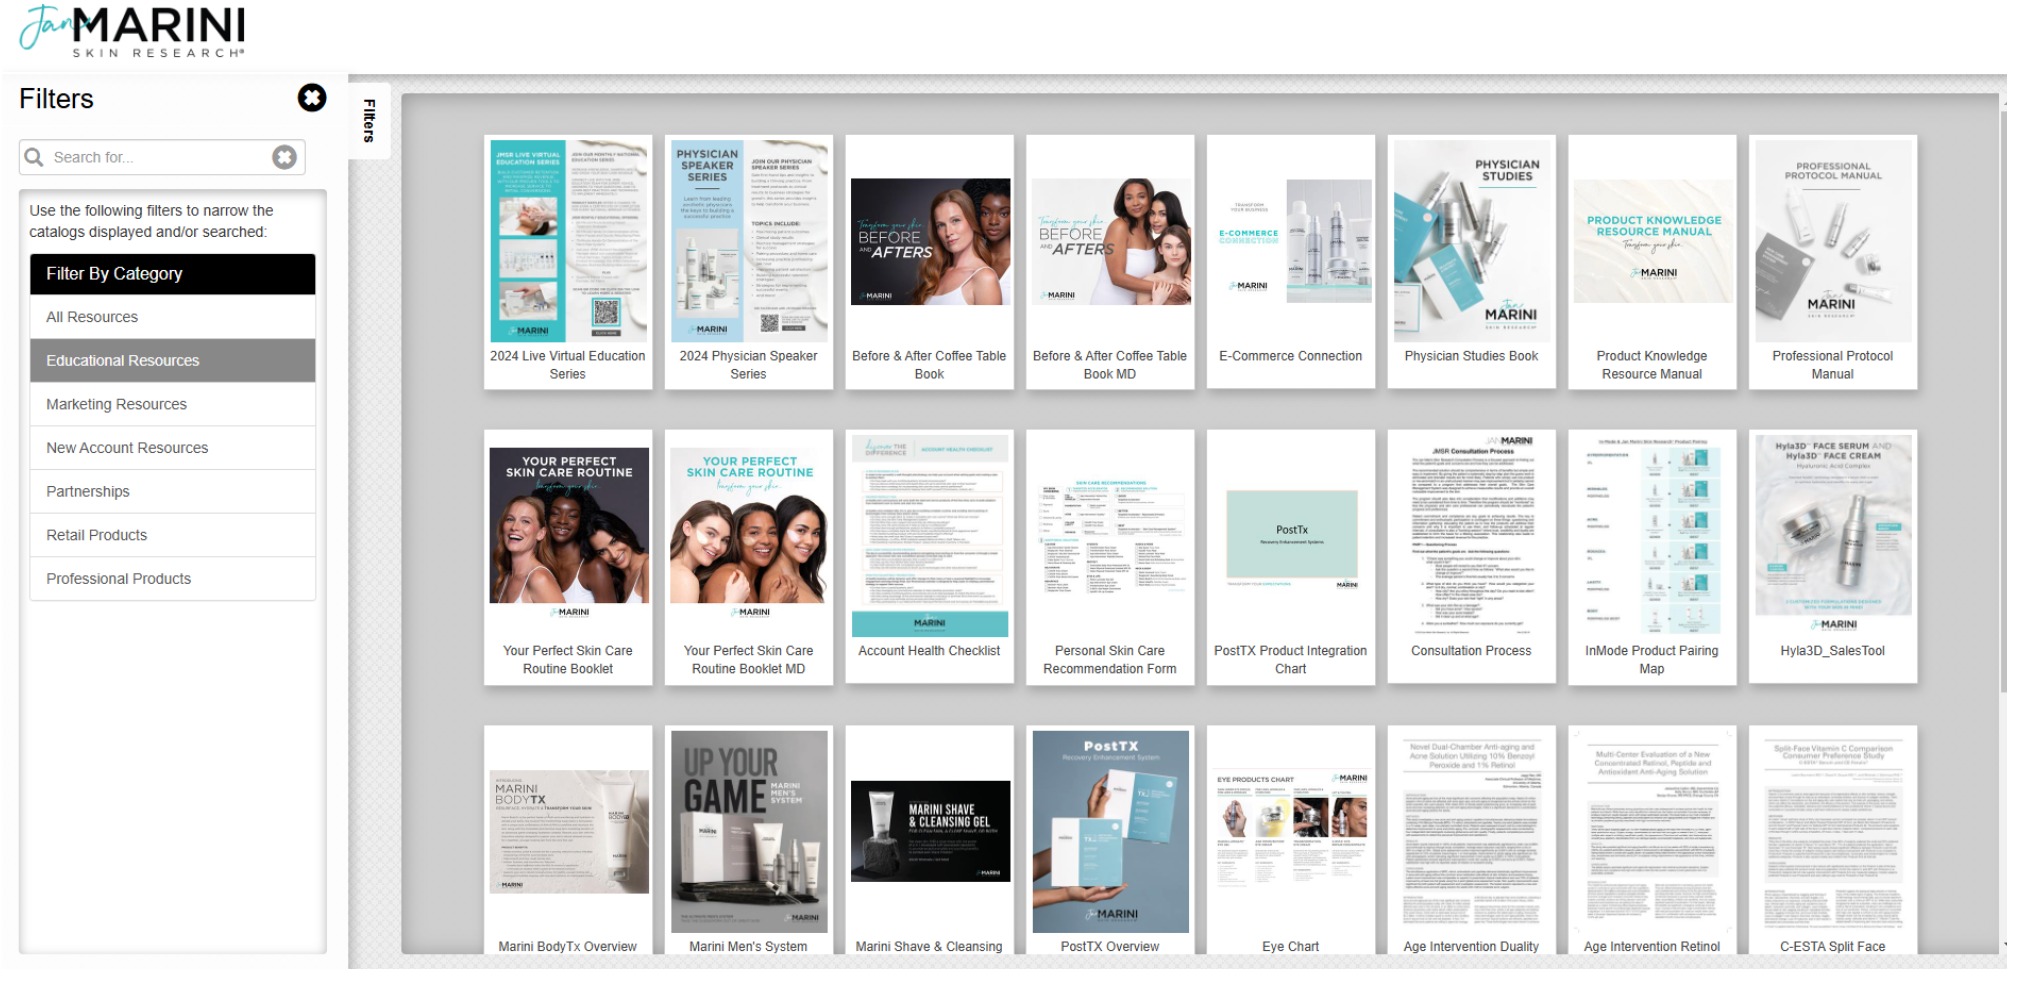This screenshot has height=1002, width=2044.
Task: Open Personal Skin Care Recommendation Form
Action: [1110, 557]
